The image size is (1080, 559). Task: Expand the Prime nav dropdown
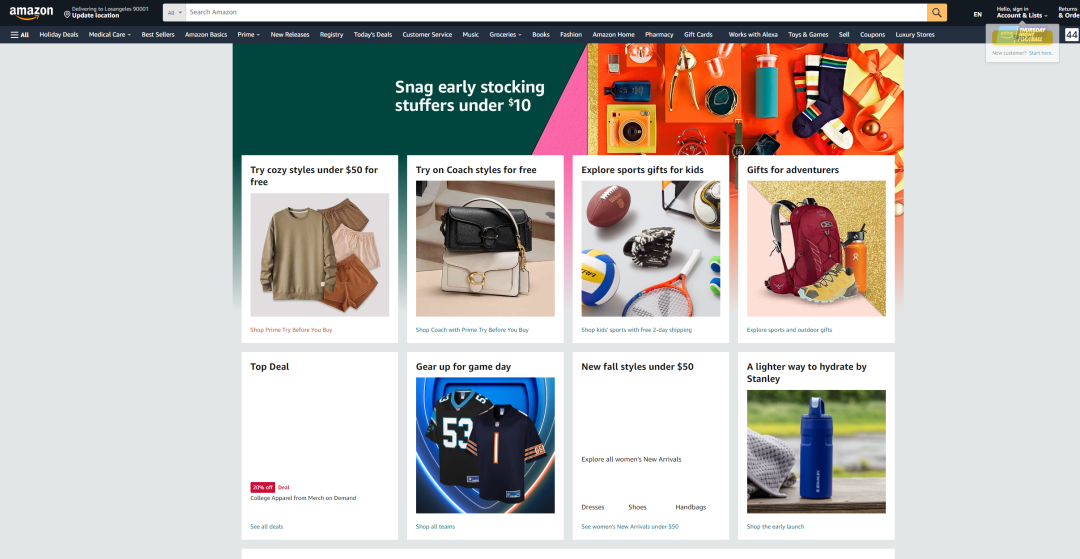tap(249, 34)
